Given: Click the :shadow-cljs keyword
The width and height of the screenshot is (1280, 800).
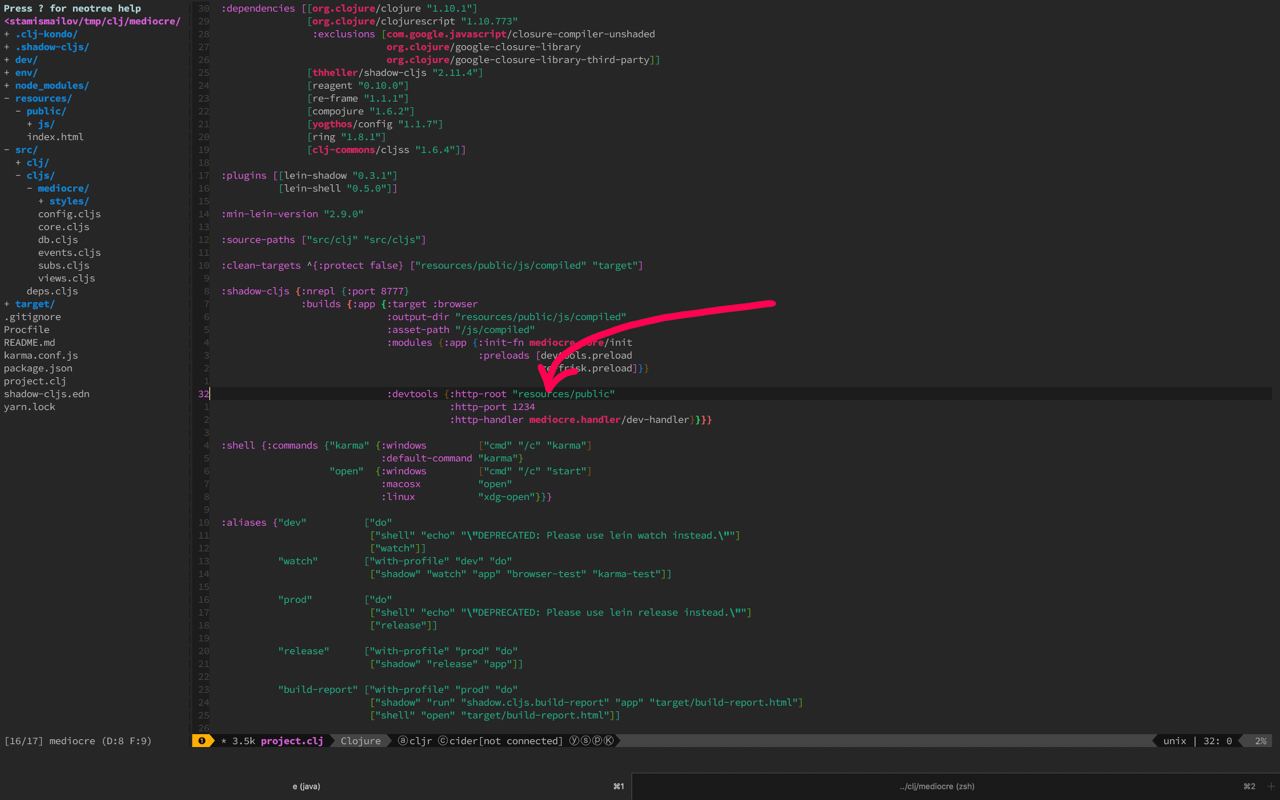Looking at the screenshot, I should tap(255, 291).
